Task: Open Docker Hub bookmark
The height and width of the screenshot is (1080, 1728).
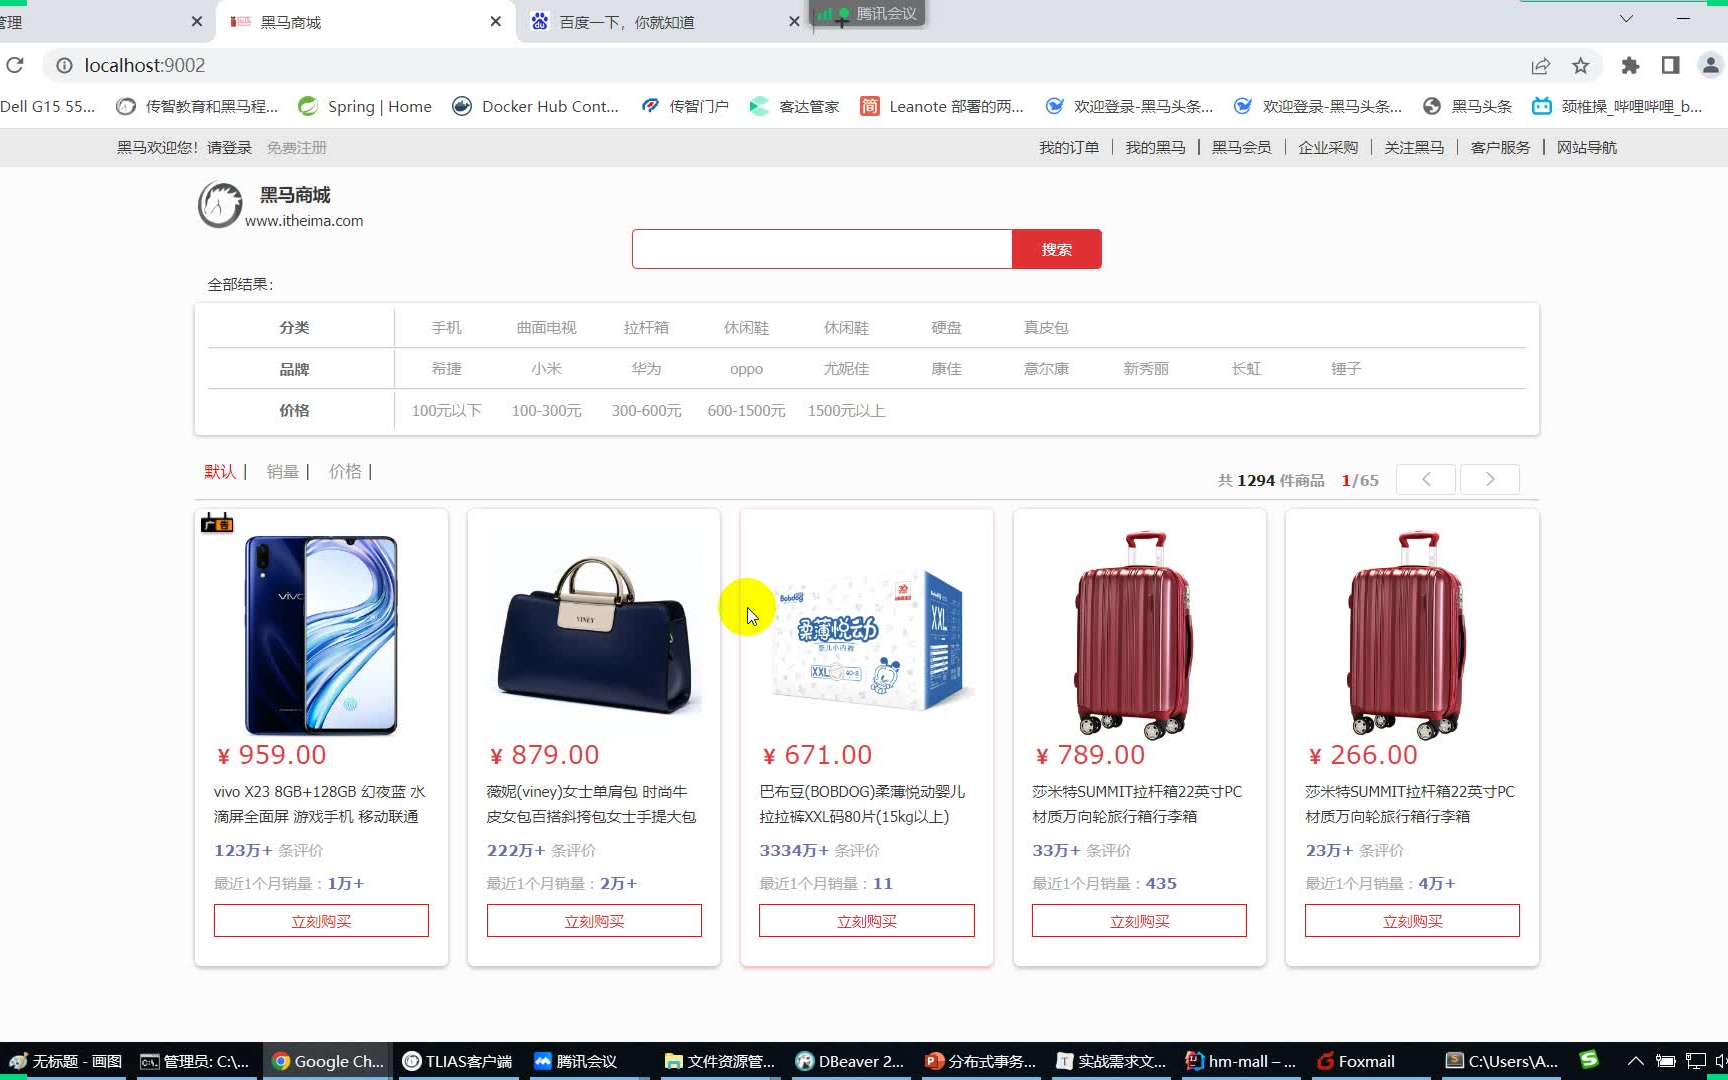Action: pos(536,106)
